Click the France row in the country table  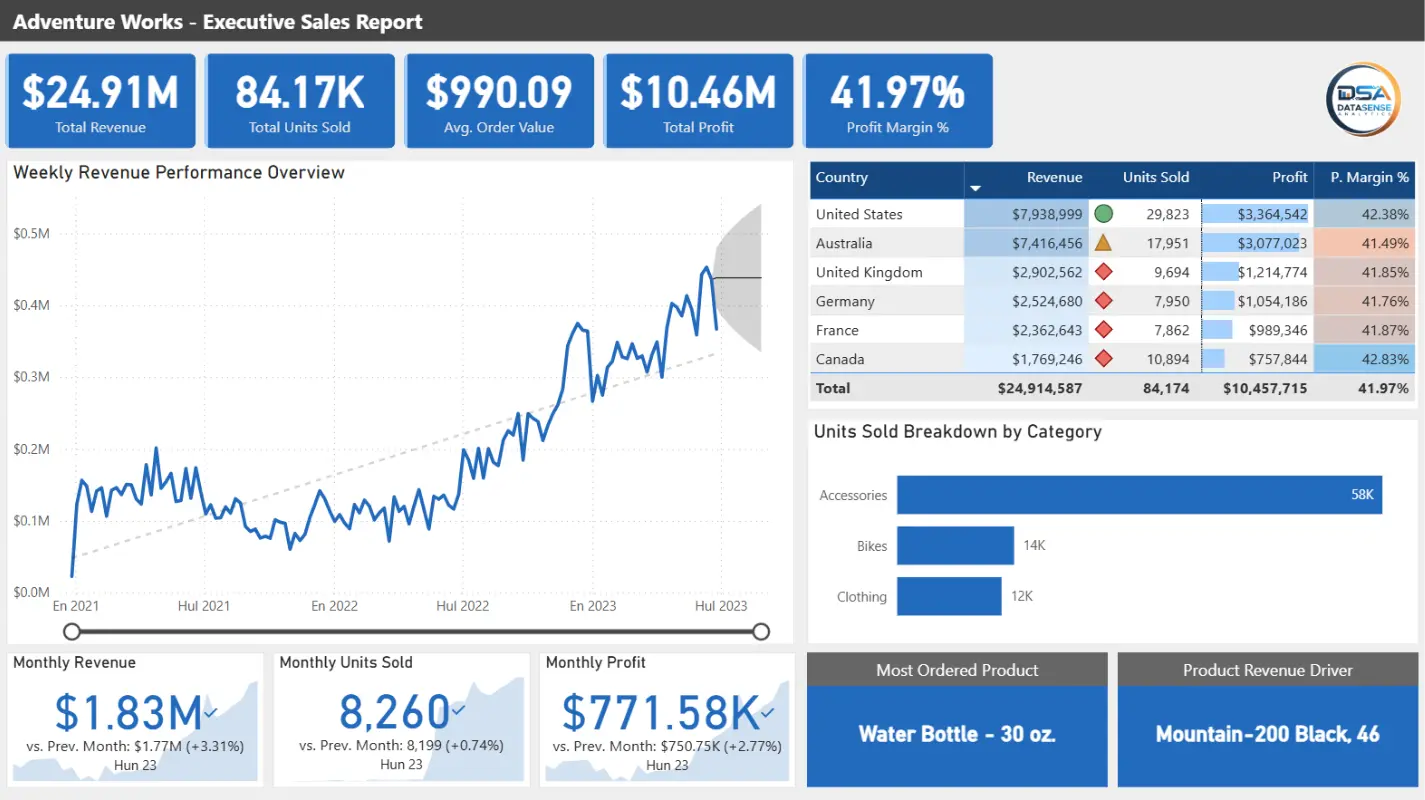tap(837, 330)
